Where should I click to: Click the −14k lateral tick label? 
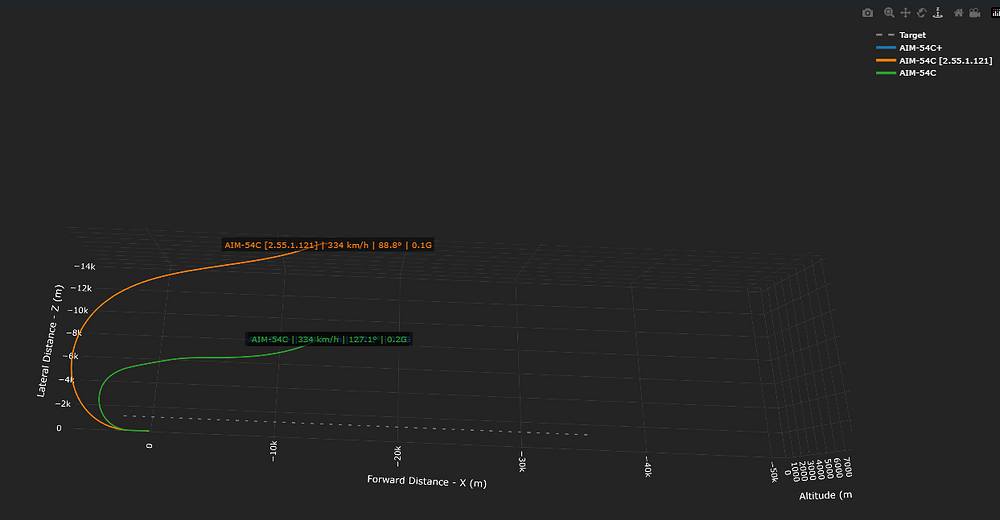point(85,267)
